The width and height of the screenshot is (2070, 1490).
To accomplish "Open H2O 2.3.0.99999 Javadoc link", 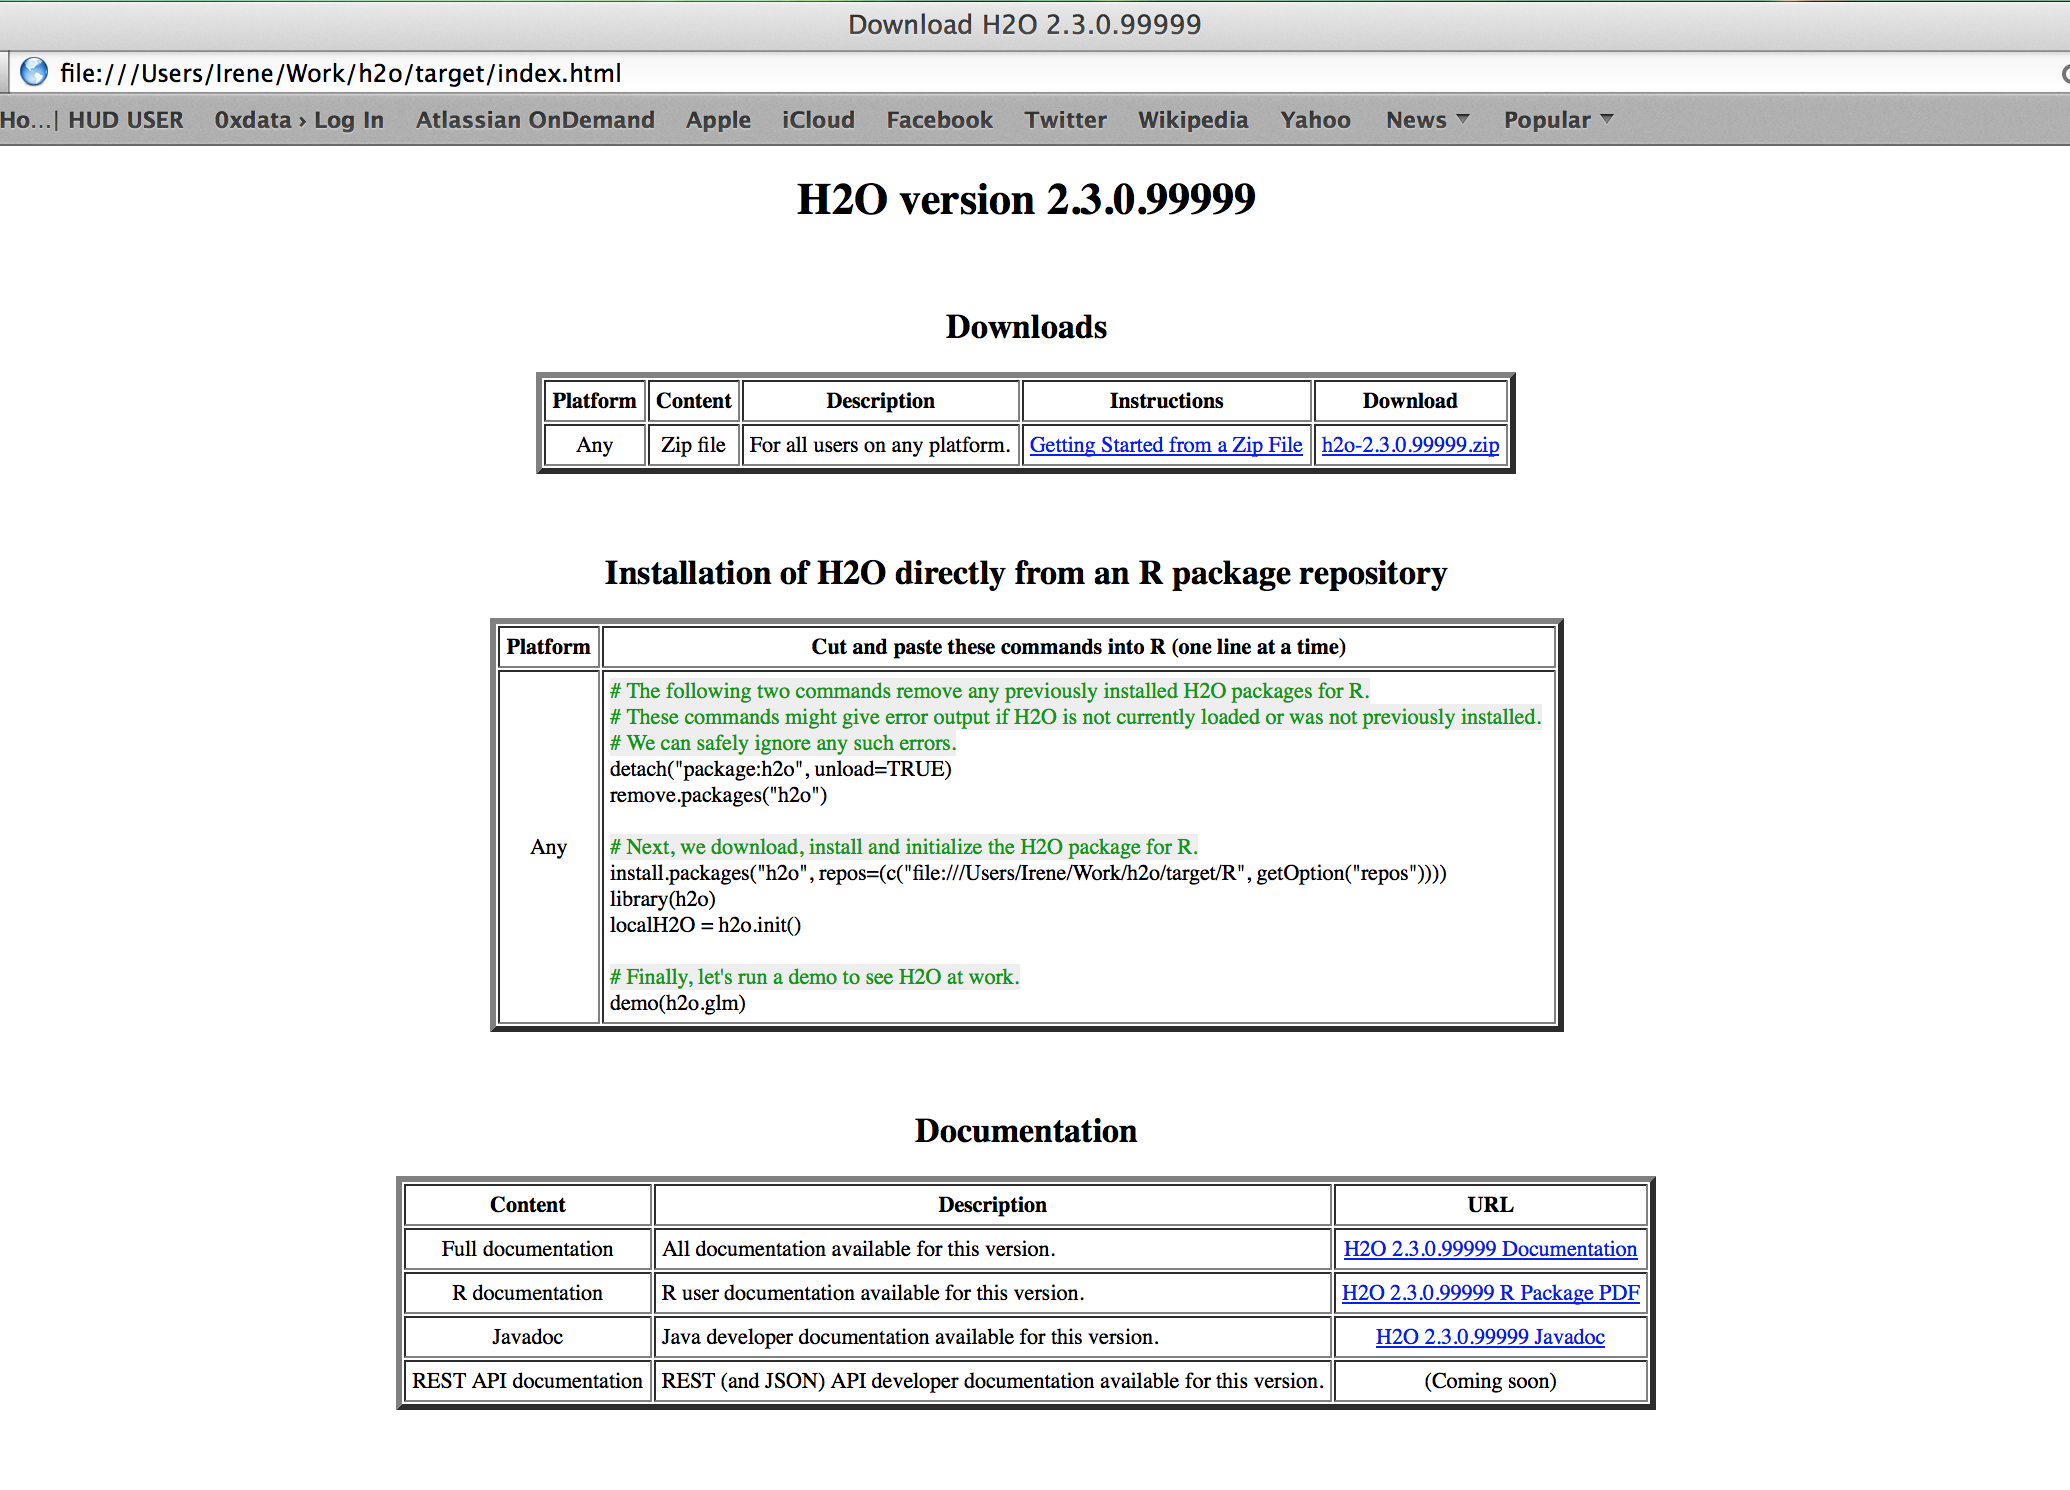I will [1490, 1337].
